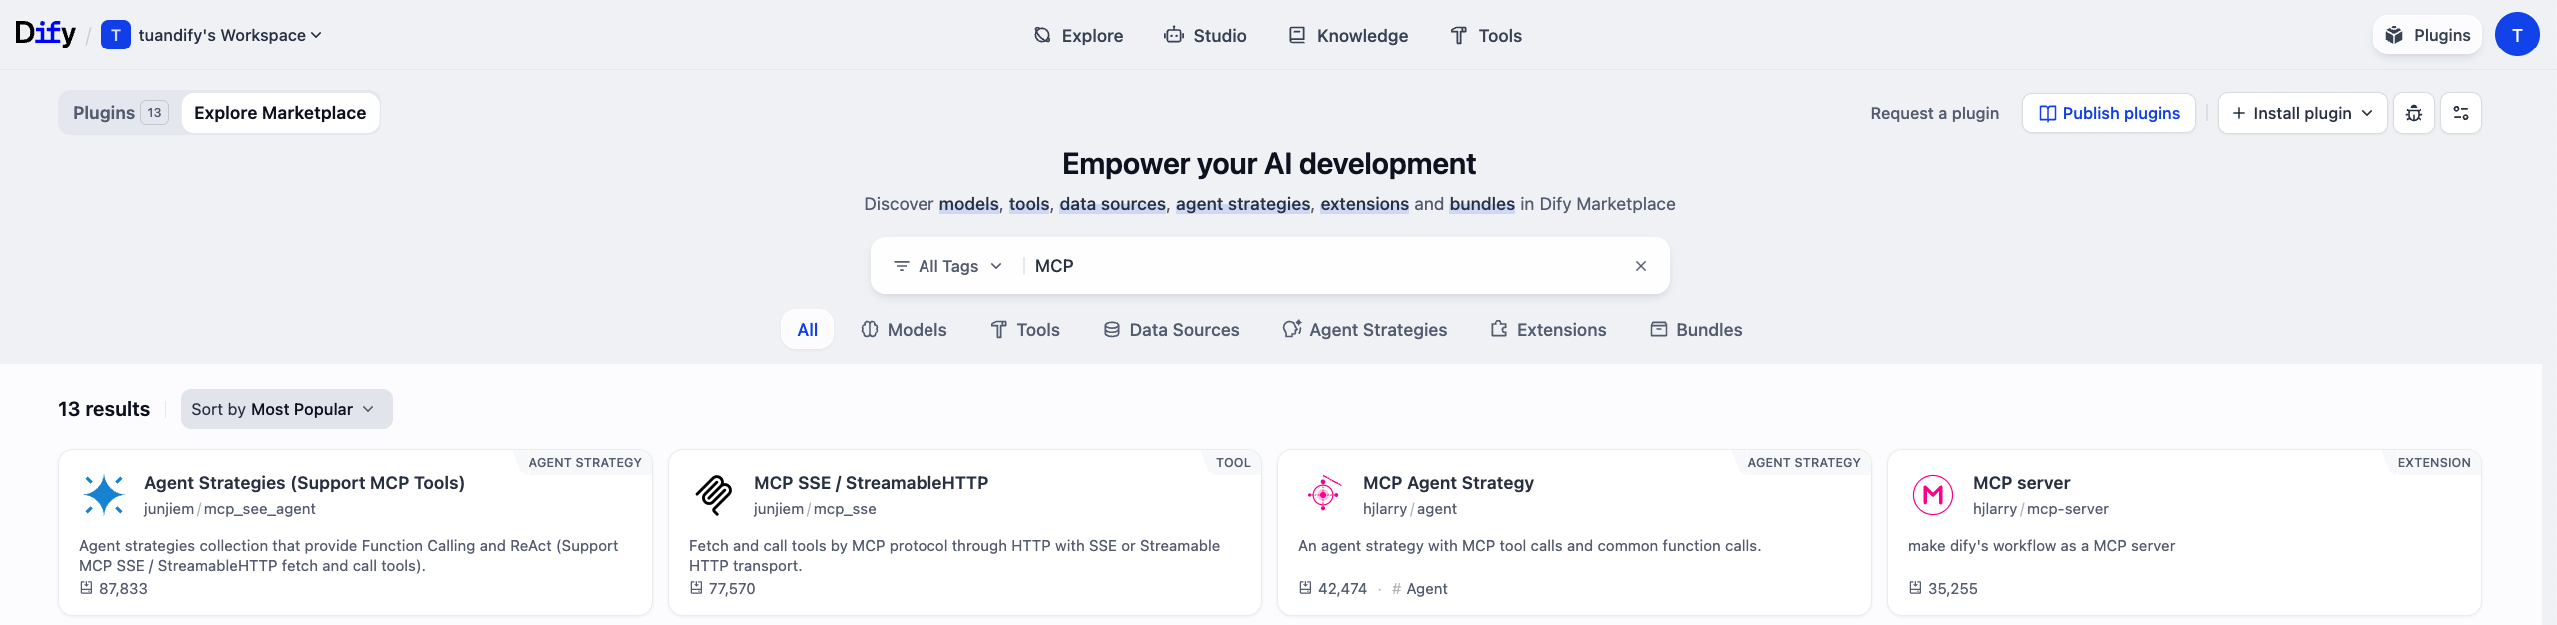Screen dimensions: 2557x625
Task: Click the Publish plugins button
Action: [x=2108, y=113]
